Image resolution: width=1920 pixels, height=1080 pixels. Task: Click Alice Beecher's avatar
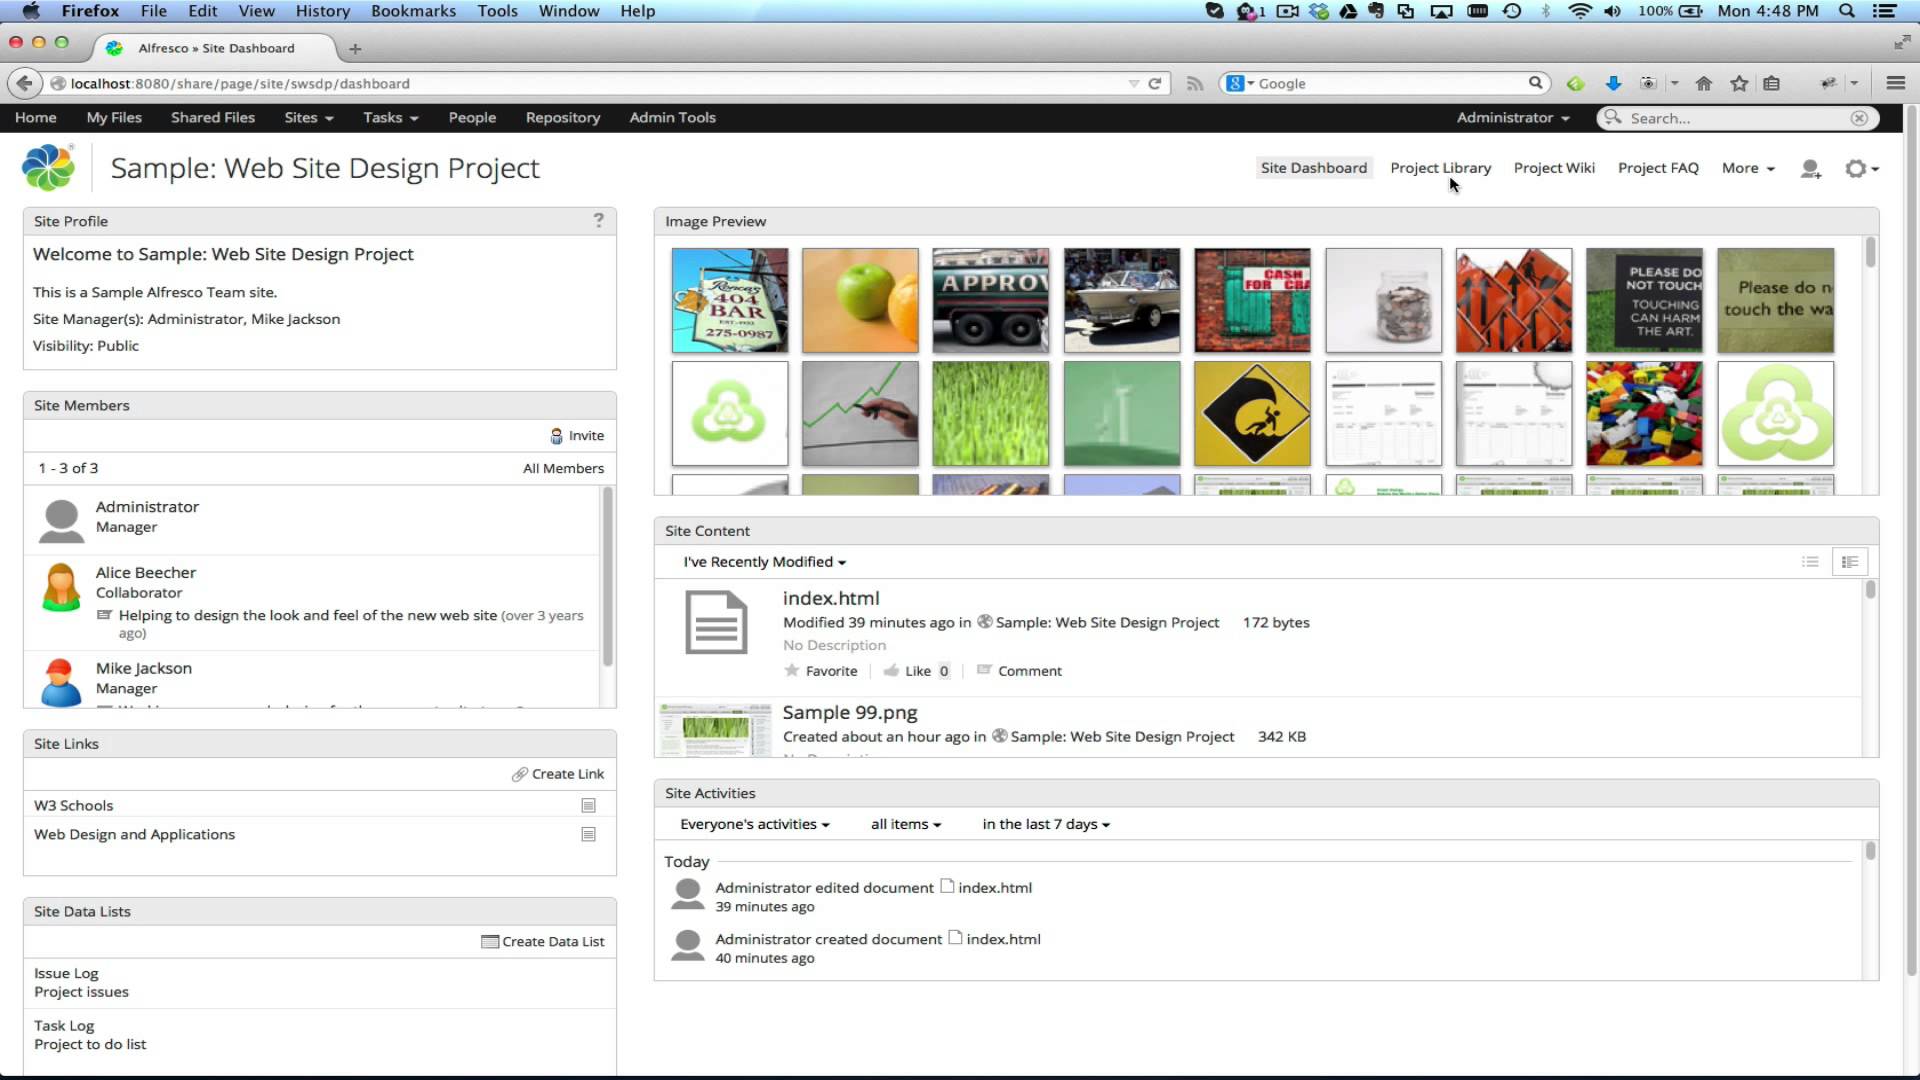(61, 587)
